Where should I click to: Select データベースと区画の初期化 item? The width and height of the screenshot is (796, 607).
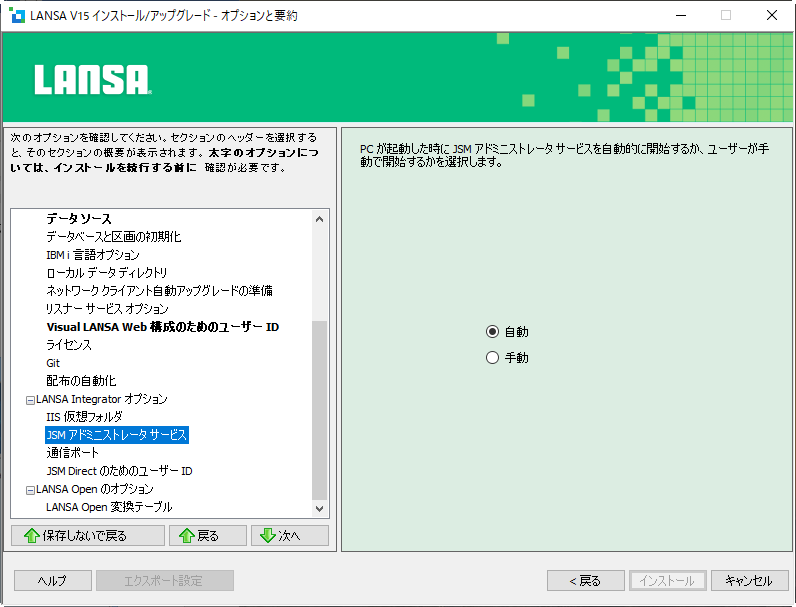(114, 237)
